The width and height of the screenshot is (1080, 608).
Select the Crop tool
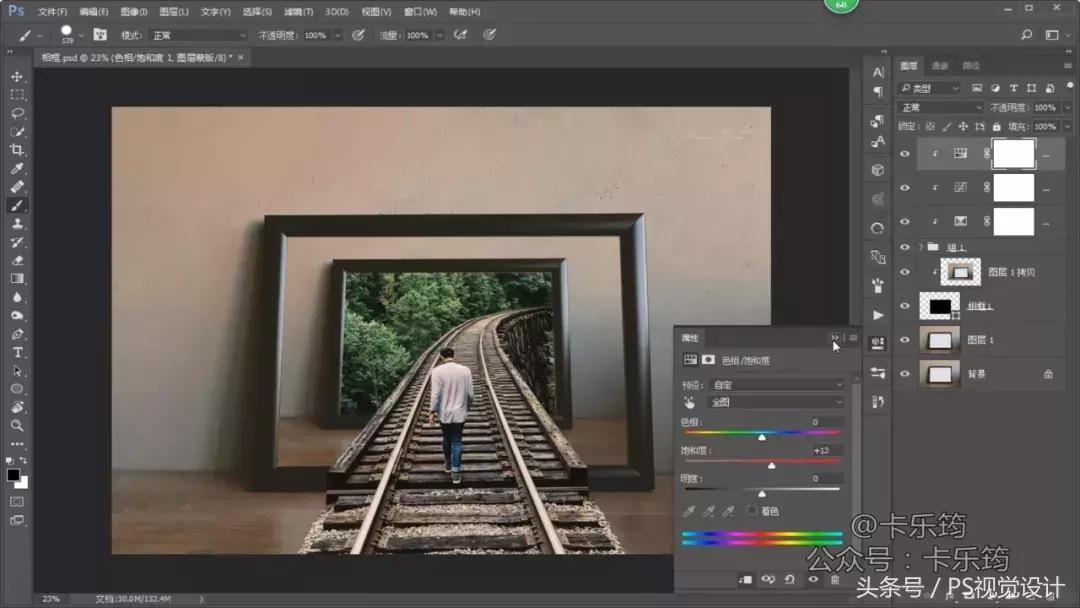coord(17,150)
